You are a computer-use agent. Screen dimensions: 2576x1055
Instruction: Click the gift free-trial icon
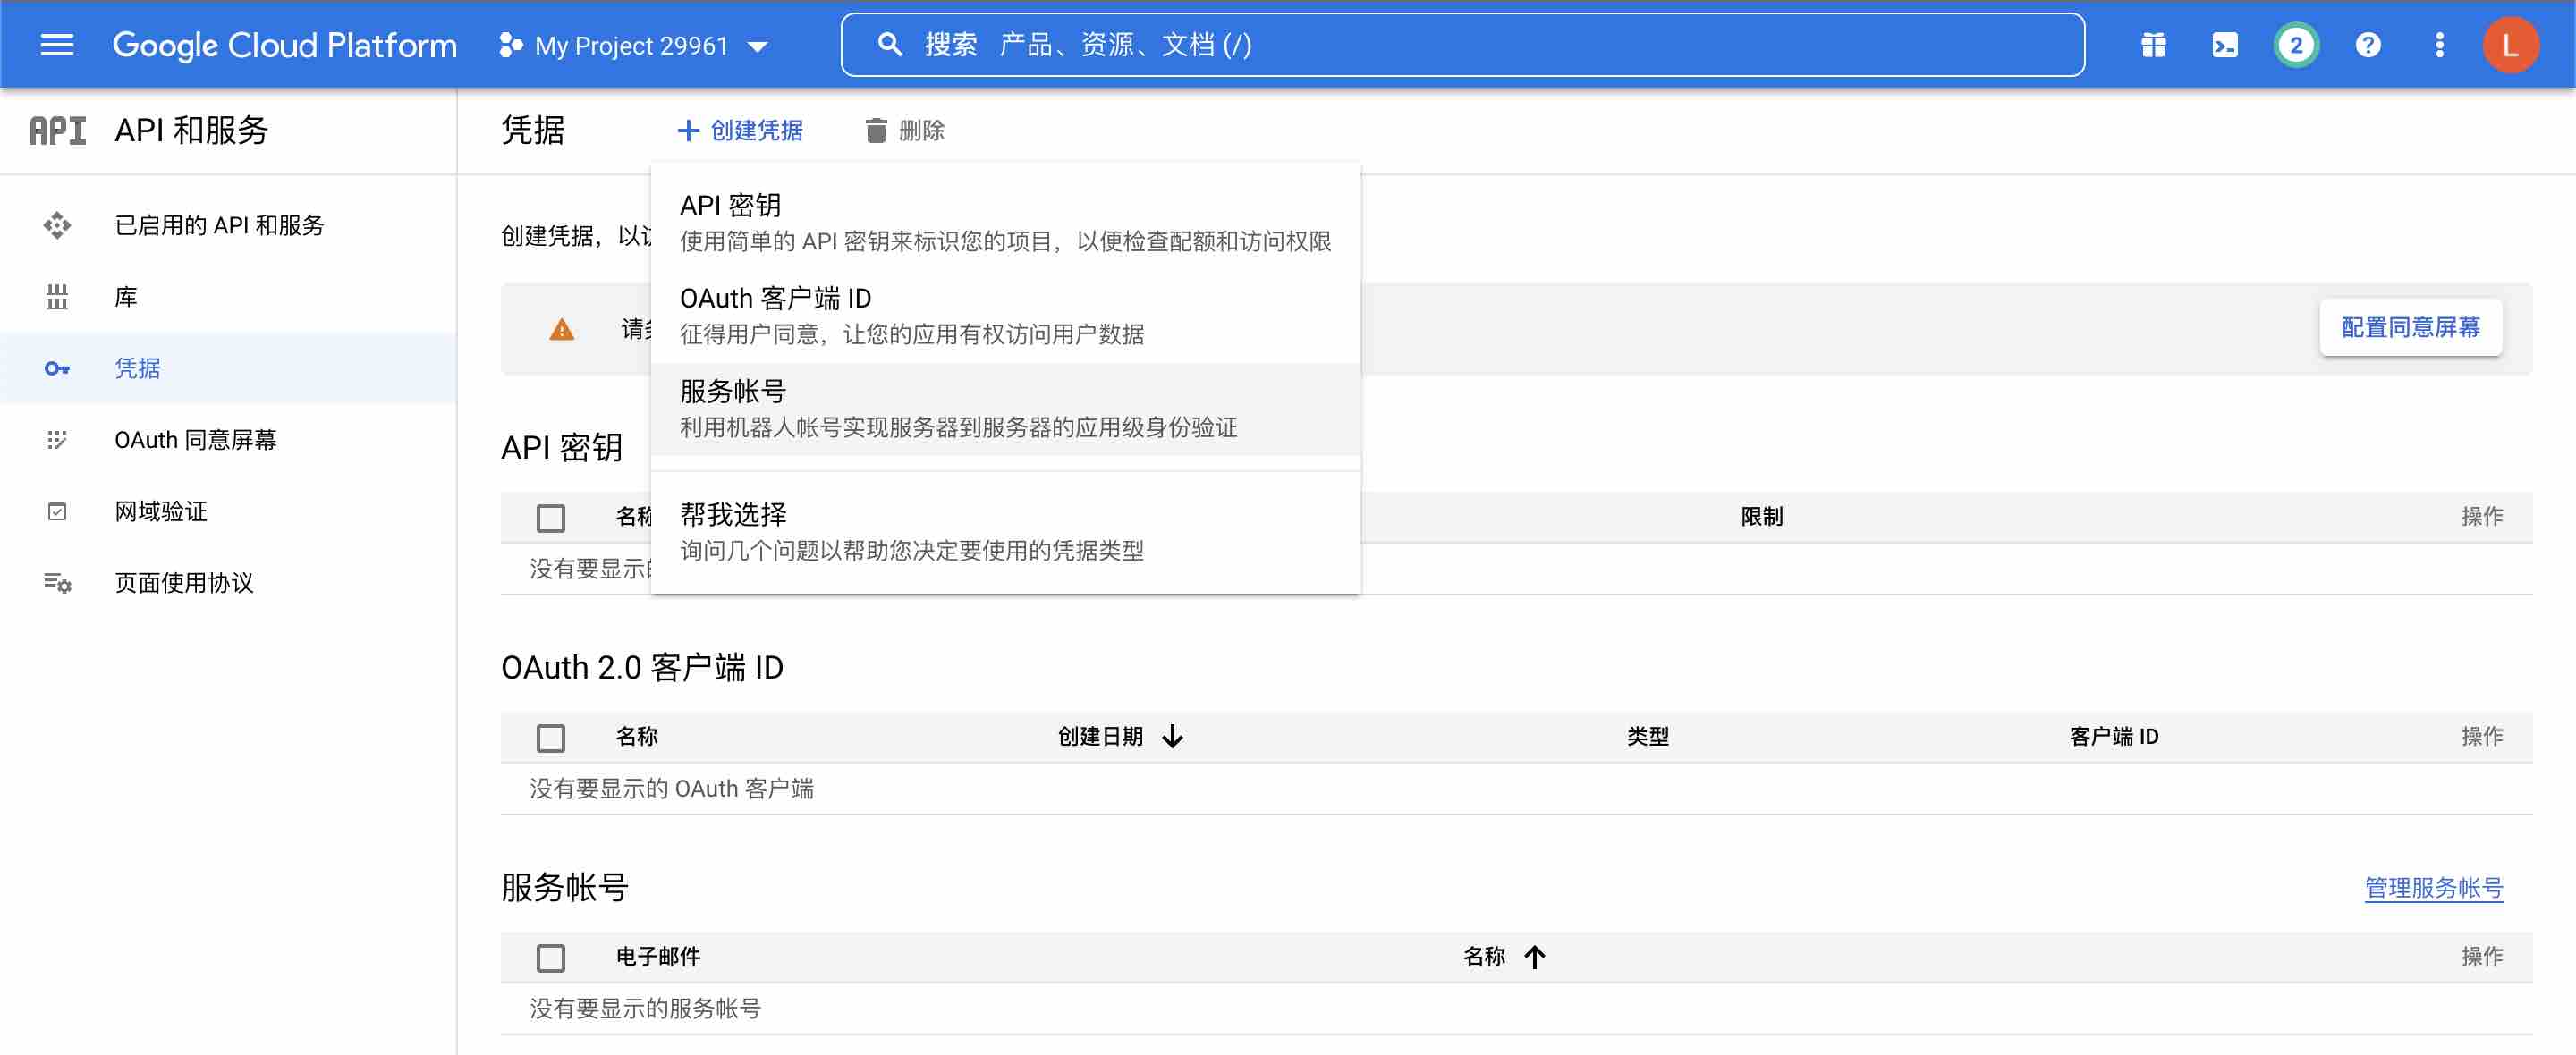point(2153,45)
